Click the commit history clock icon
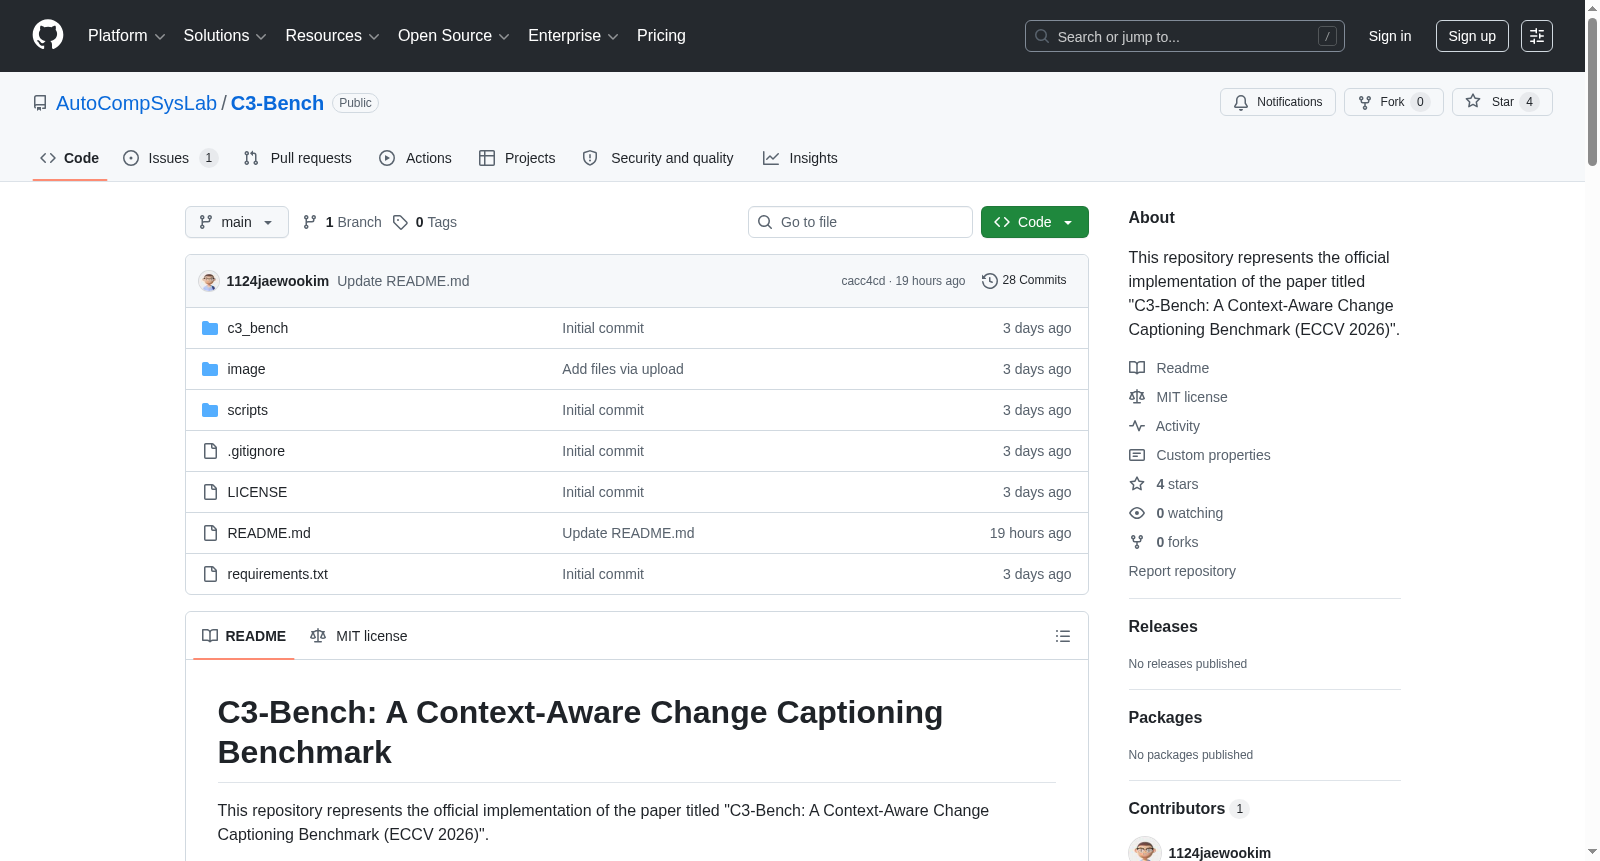1600x861 pixels. click(990, 281)
